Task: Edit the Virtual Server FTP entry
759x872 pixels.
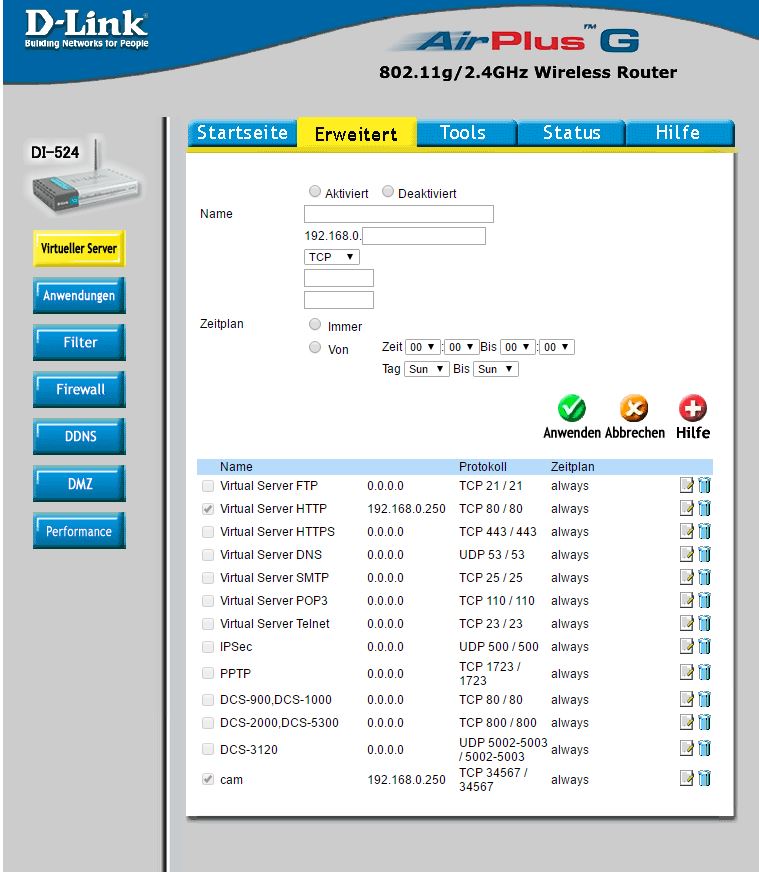Action: [686, 486]
